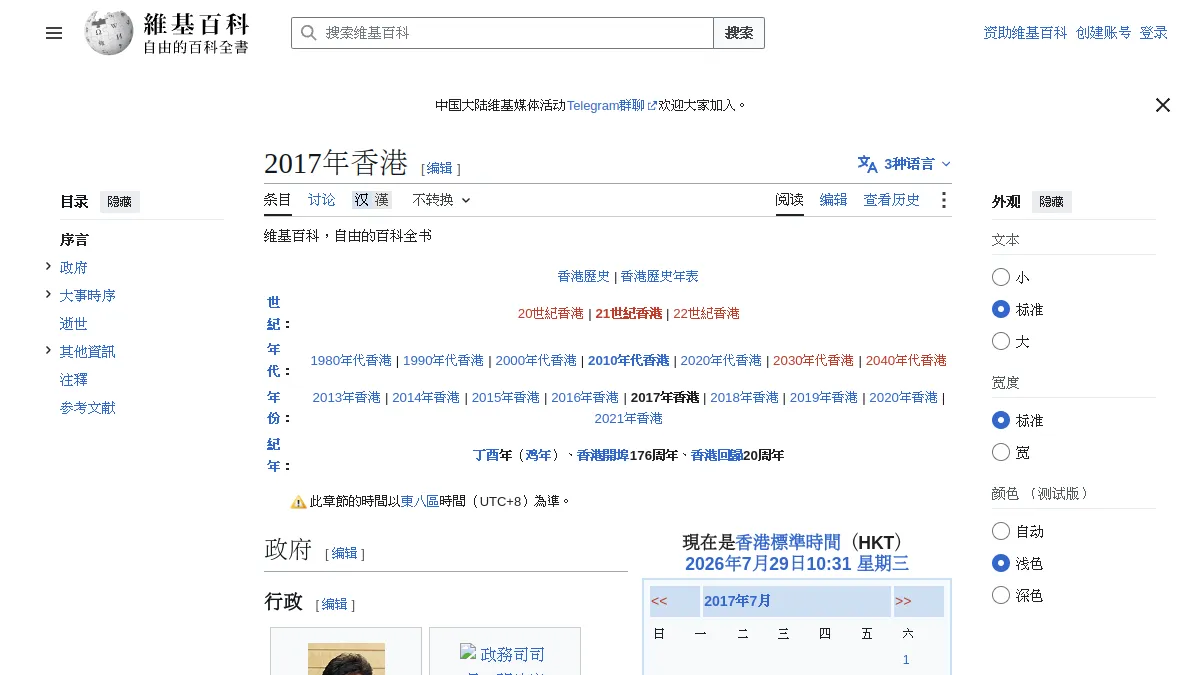Open the 香港歷史 link
This screenshot has height=675, width=1200.
point(584,276)
